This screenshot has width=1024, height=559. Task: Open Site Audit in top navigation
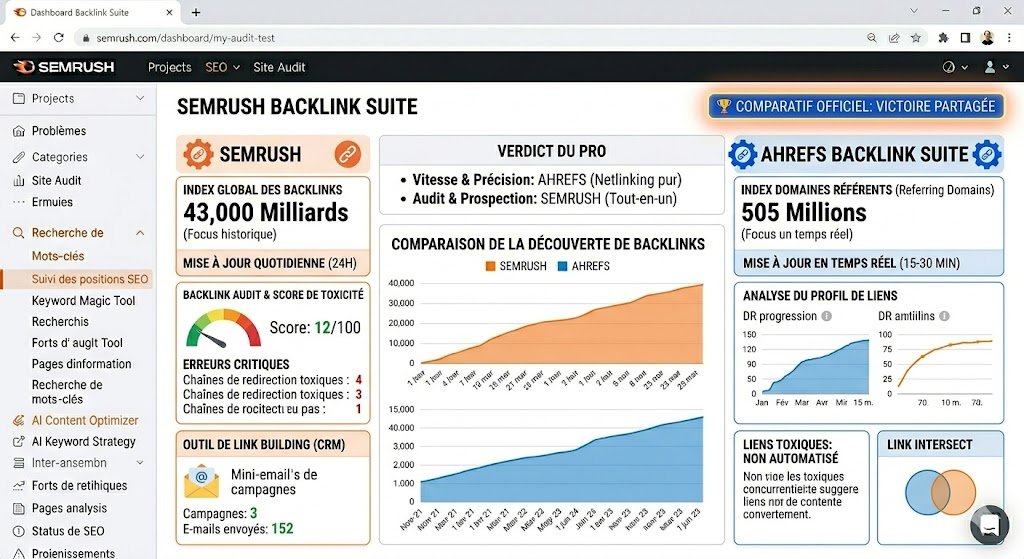(279, 67)
